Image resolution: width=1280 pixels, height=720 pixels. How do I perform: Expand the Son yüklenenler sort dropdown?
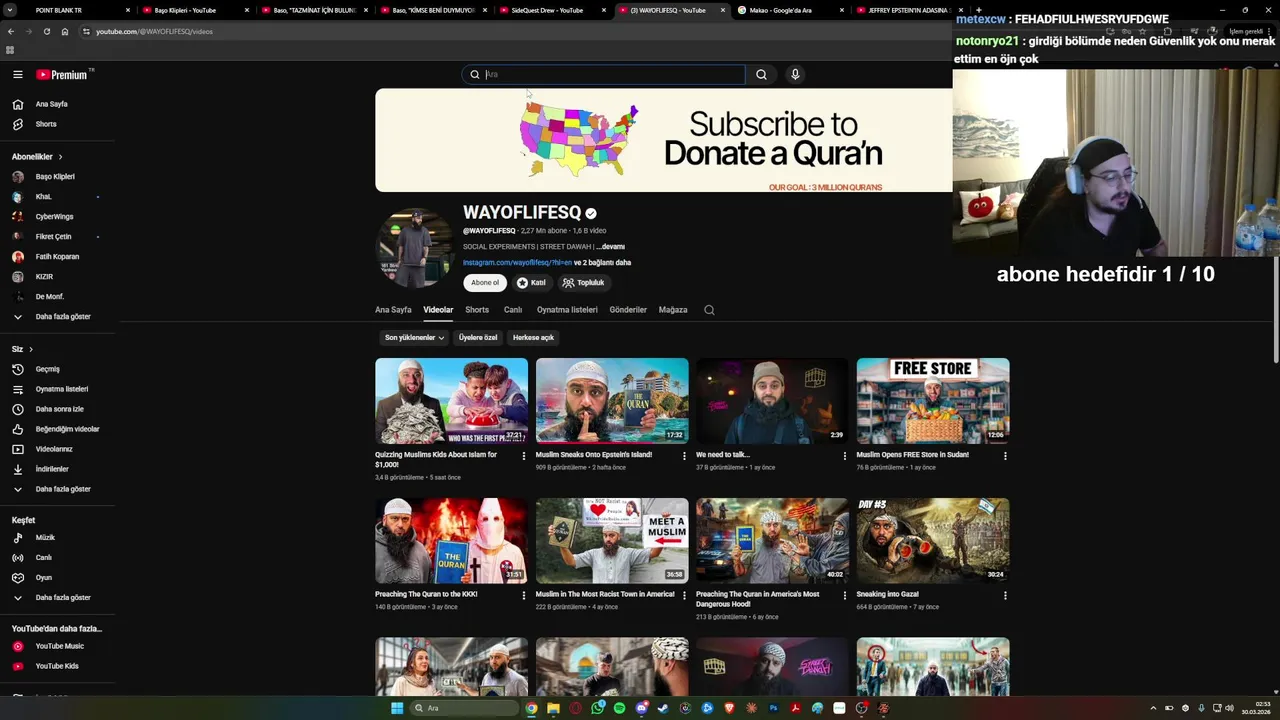coord(414,338)
